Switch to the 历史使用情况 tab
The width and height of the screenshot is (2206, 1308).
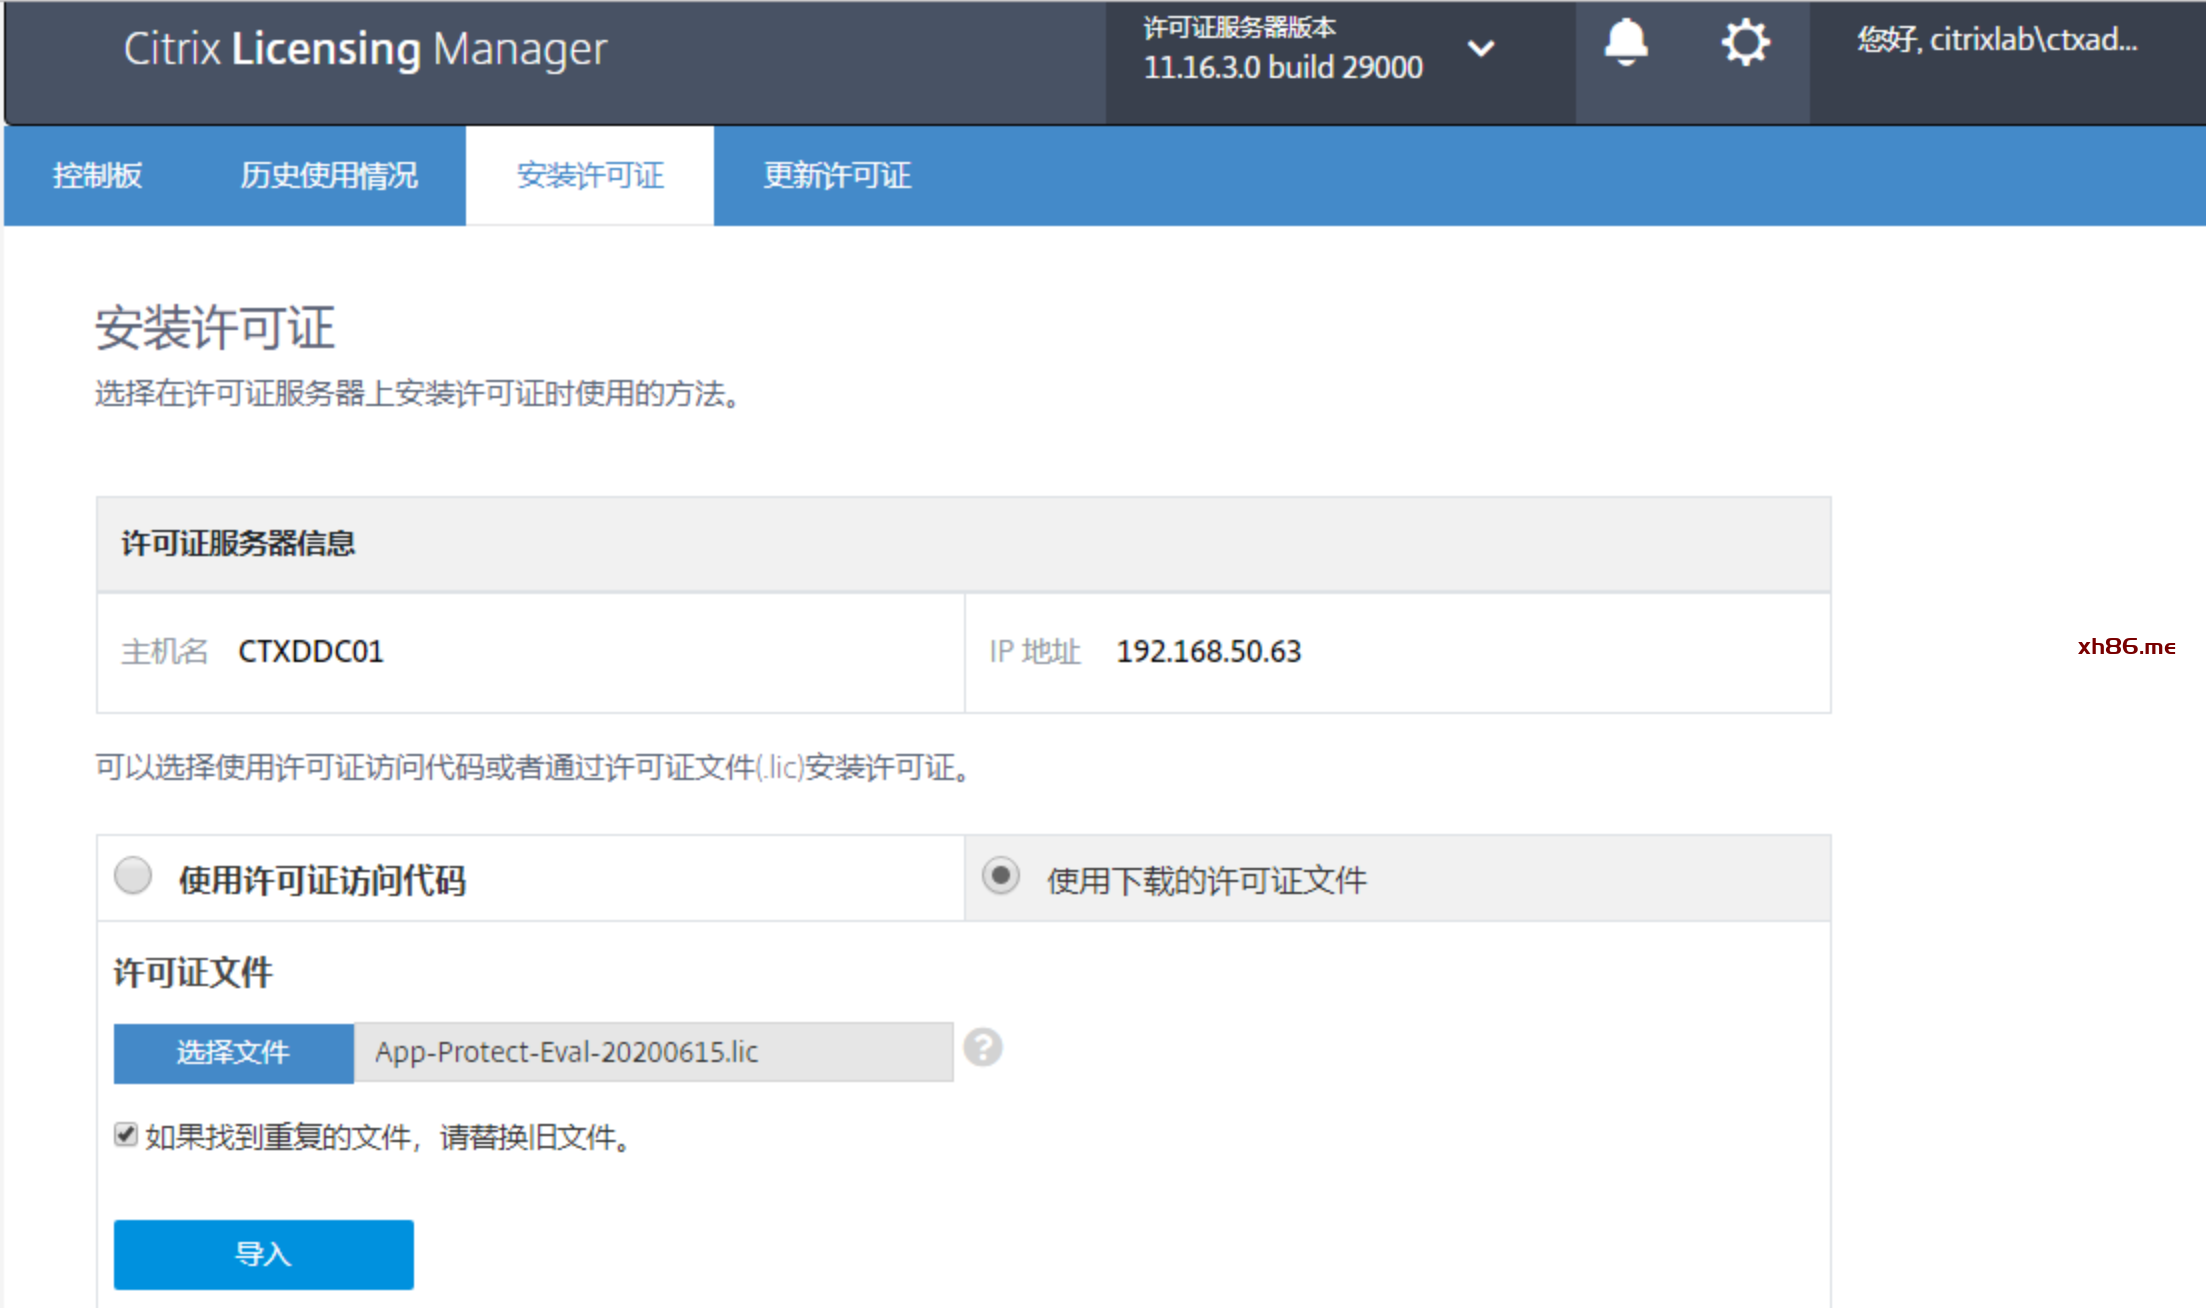(x=328, y=175)
